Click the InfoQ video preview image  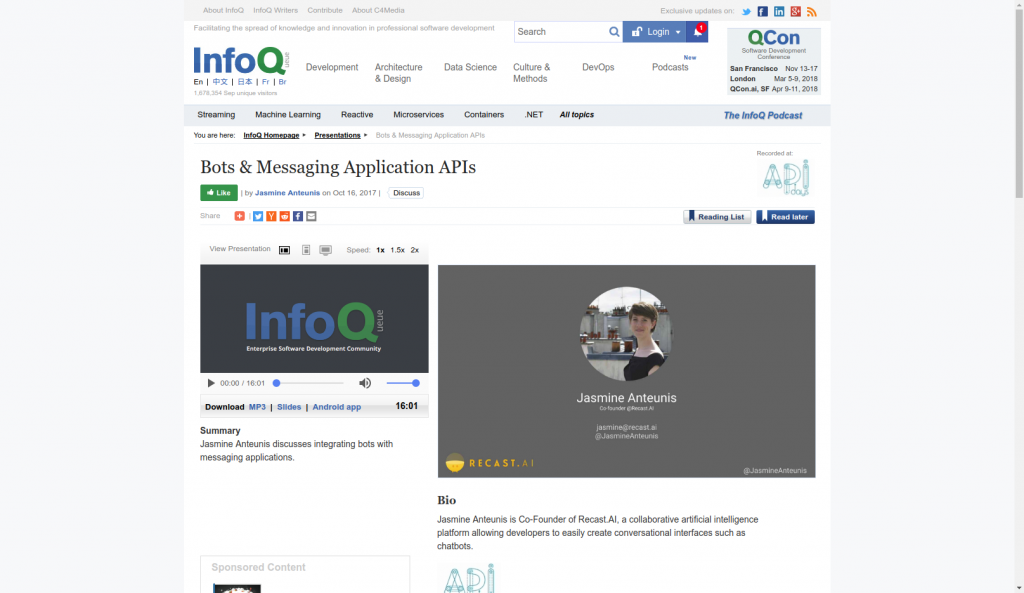[314, 319]
